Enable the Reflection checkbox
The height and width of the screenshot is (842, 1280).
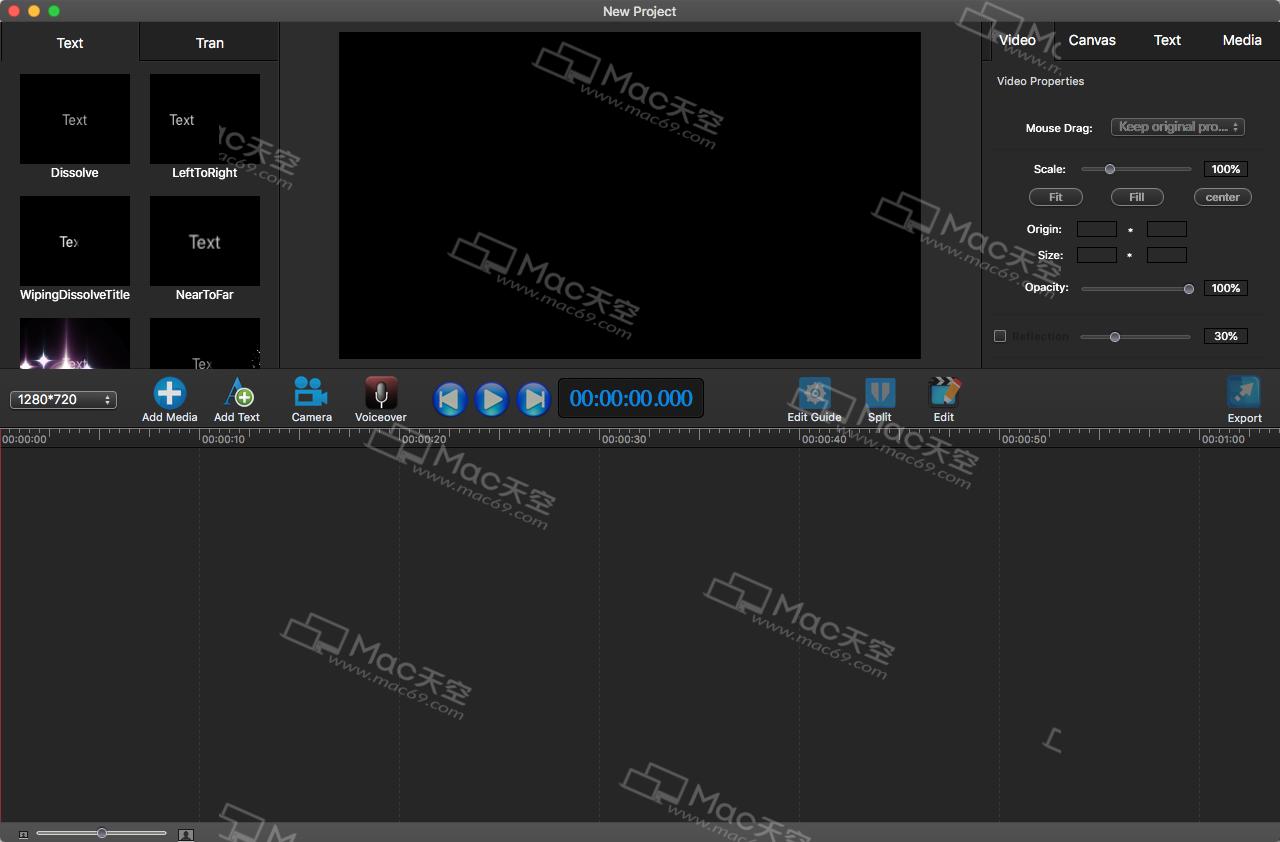(999, 336)
